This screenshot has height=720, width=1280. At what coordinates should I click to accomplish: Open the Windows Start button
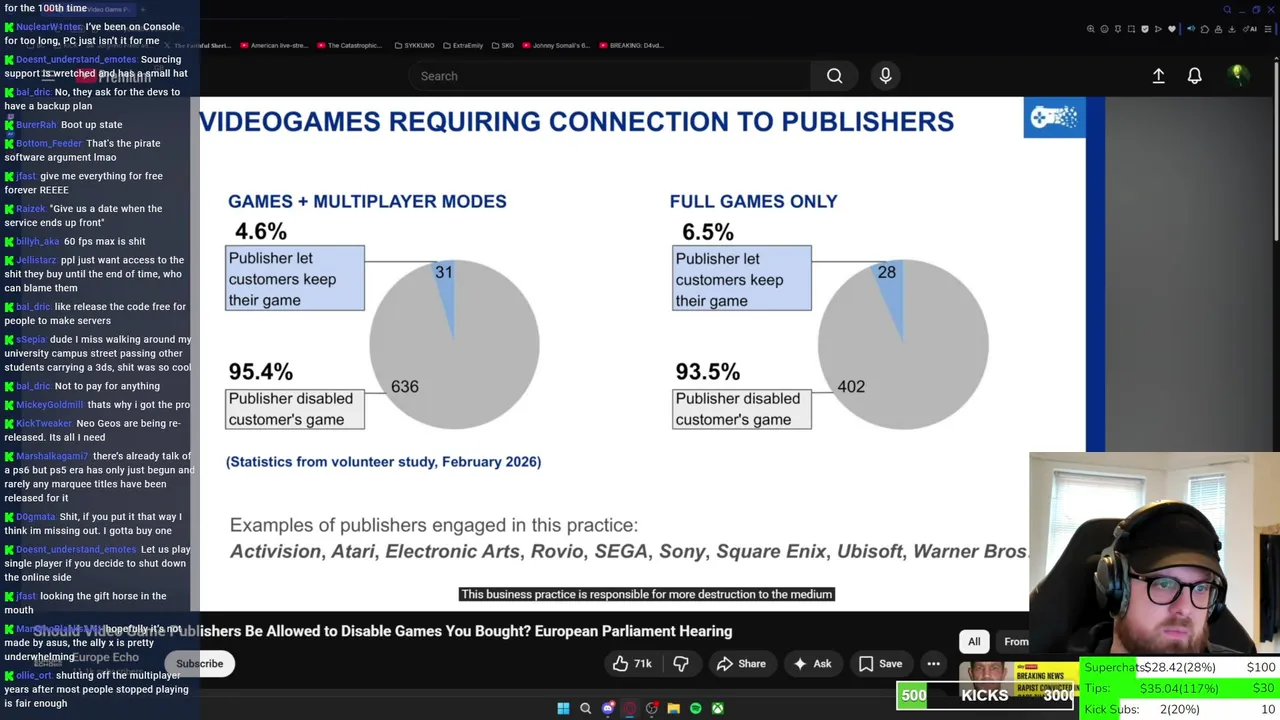563,708
